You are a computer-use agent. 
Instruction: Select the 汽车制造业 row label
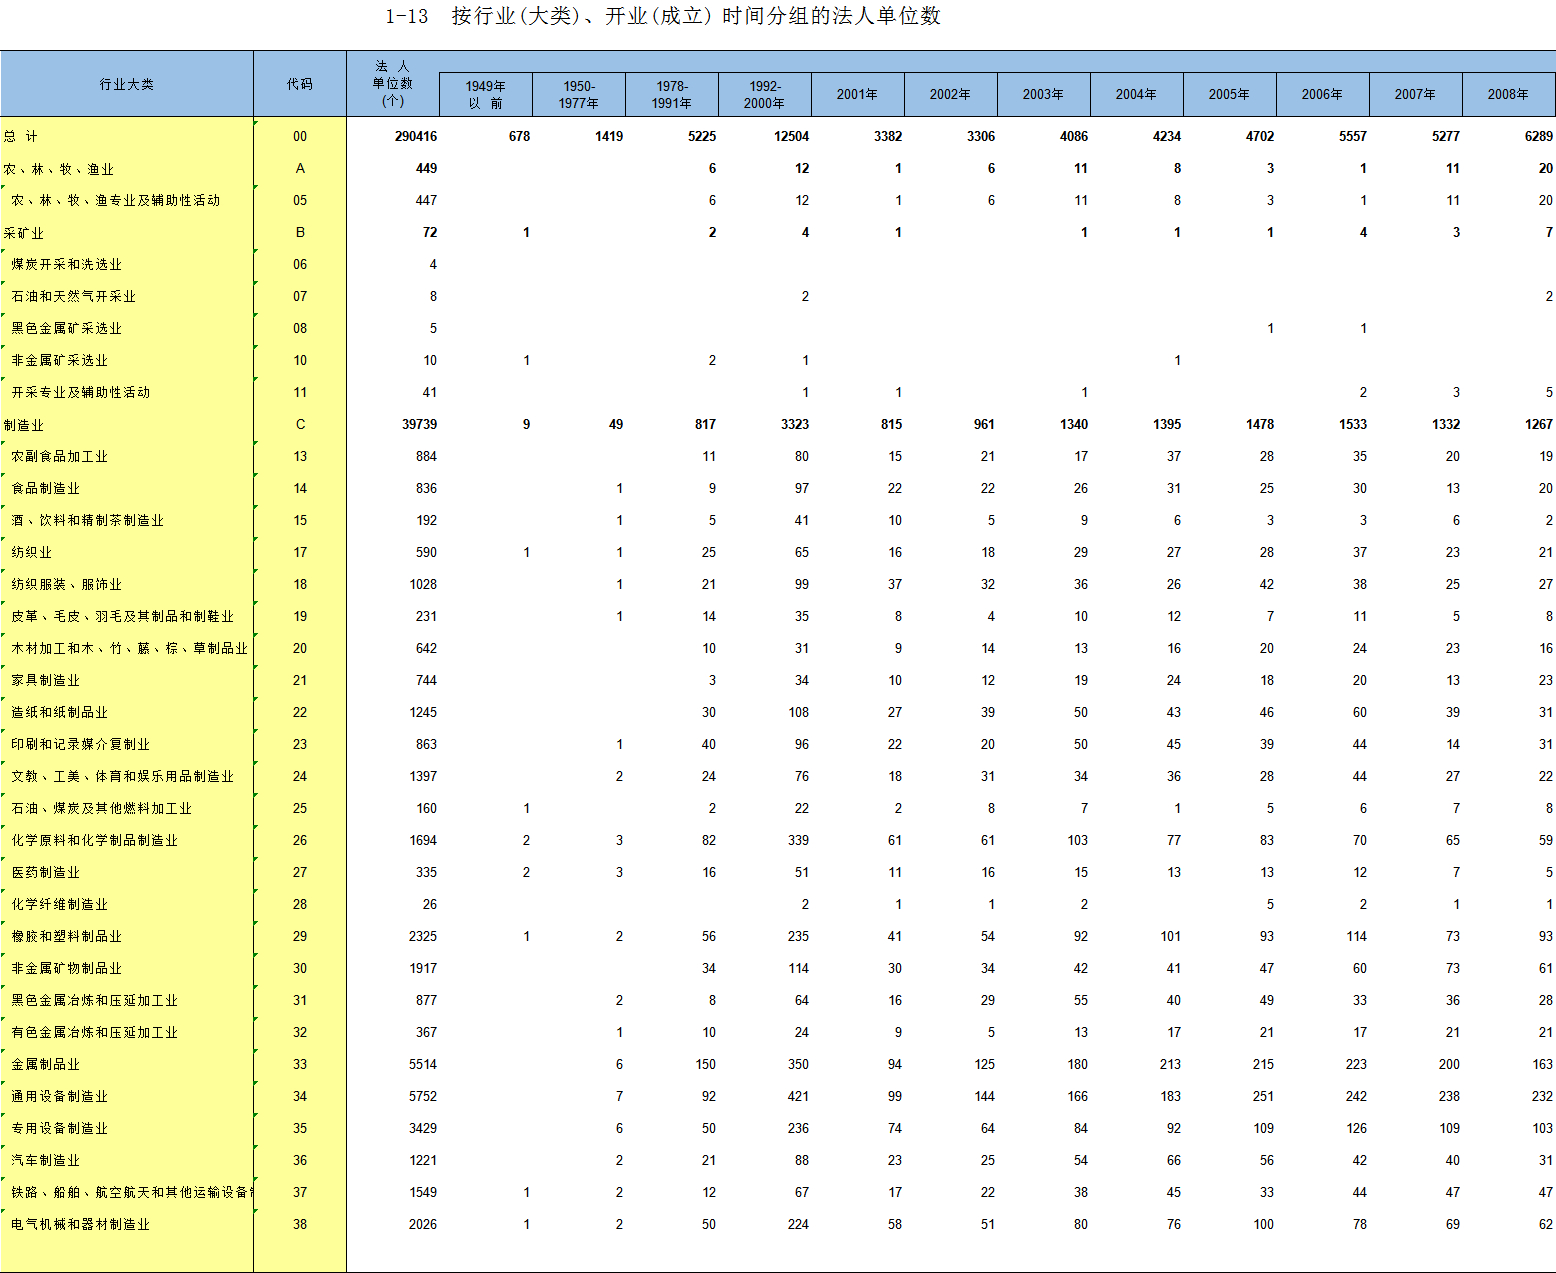click(x=46, y=1161)
